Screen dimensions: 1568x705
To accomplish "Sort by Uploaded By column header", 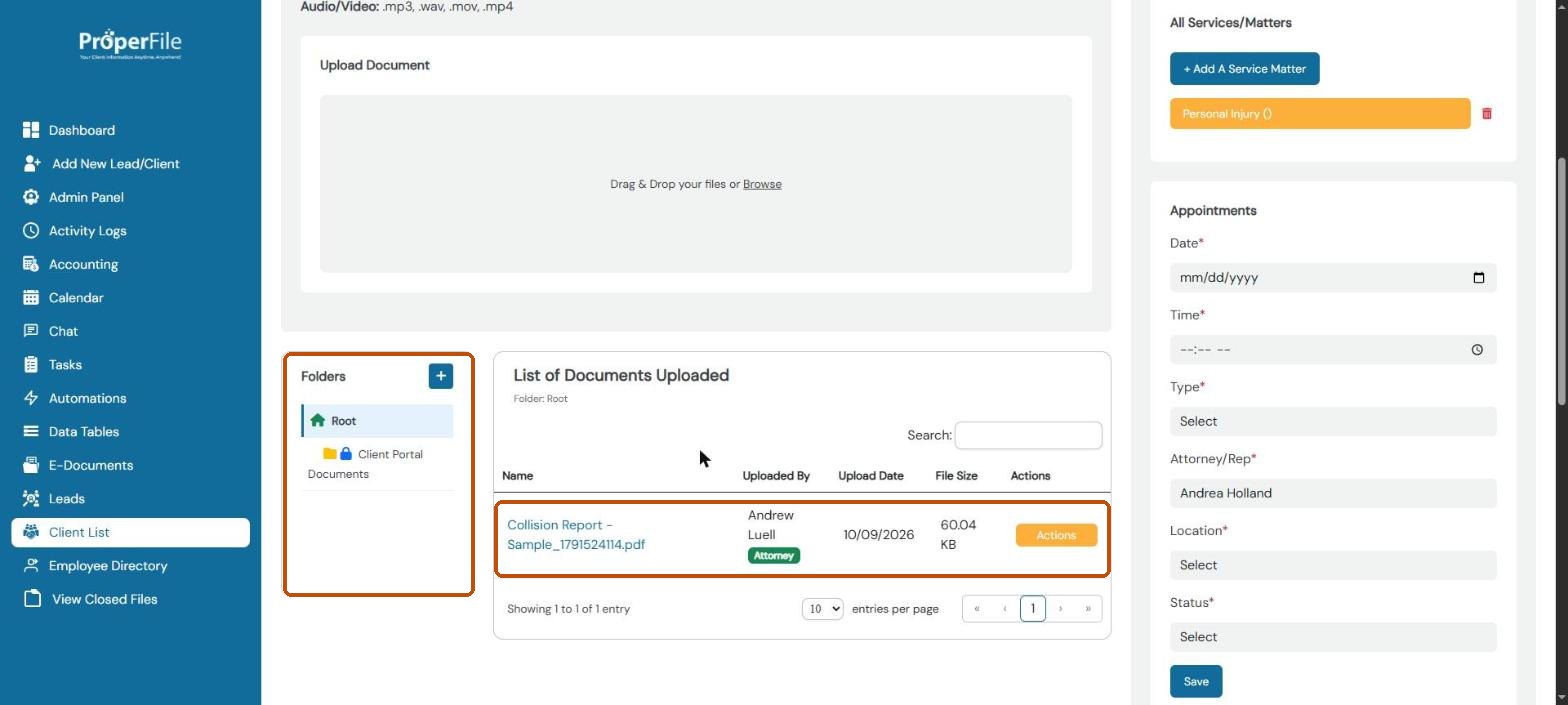I will pos(776,476).
